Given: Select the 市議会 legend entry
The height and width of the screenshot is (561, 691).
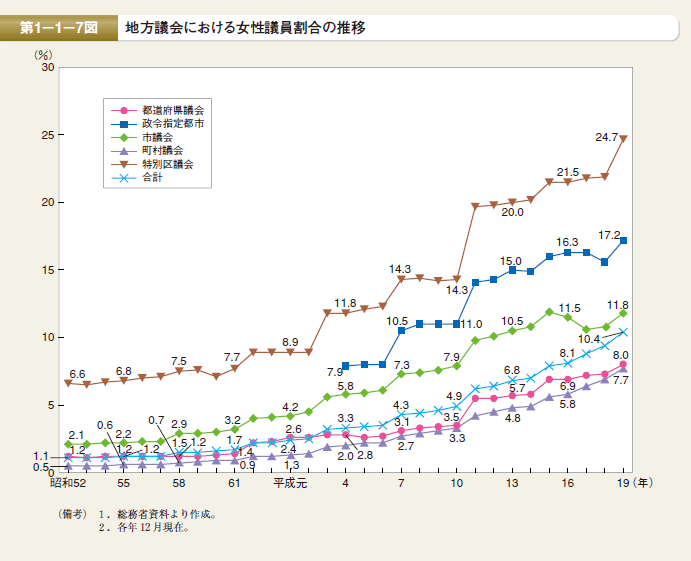Looking at the screenshot, I should pos(142,137).
